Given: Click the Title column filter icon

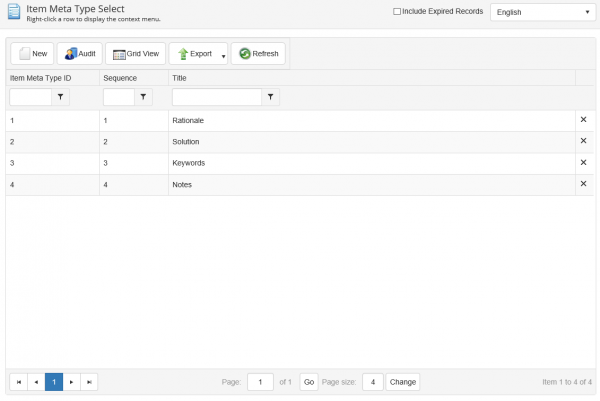Looking at the screenshot, I should pos(271,97).
